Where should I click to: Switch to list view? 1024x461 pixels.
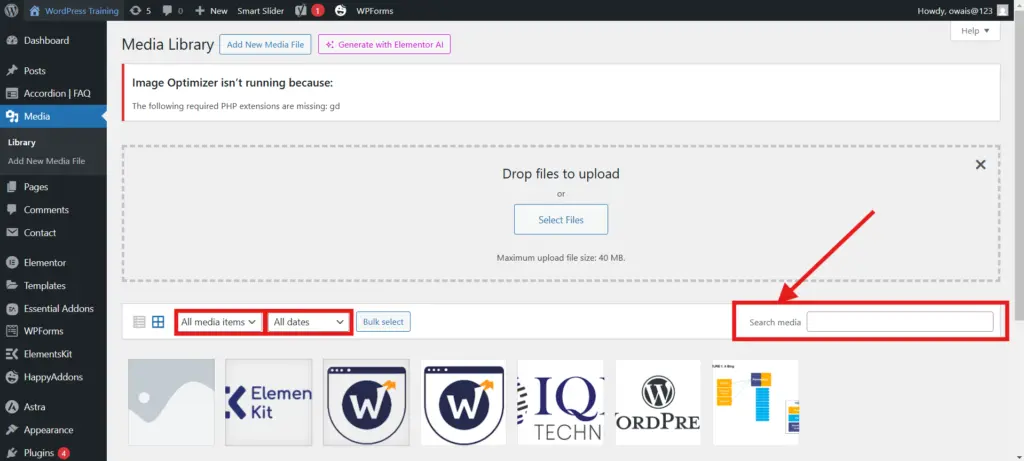point(139,322)
